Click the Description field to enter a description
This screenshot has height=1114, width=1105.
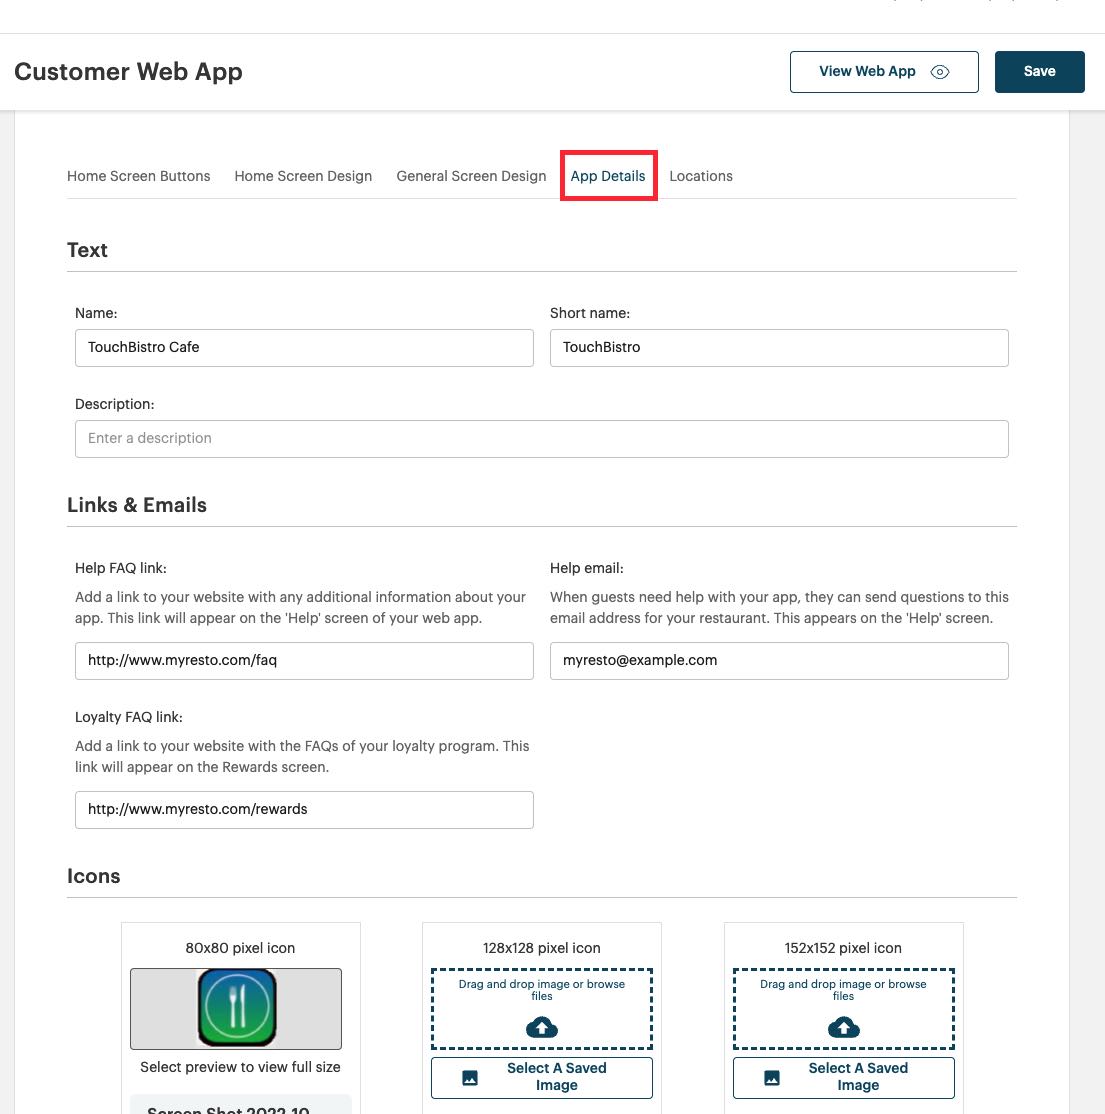click(x=542, y=438)
